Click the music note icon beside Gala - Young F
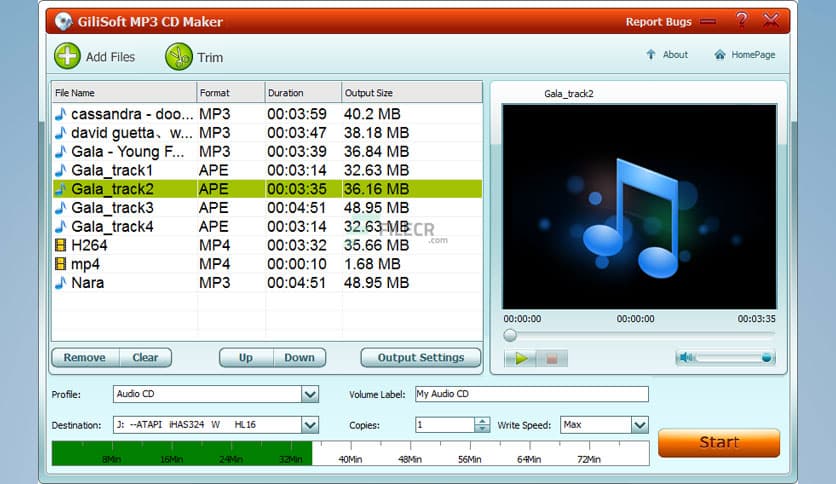The image size is (836, 484). (61, 151)
